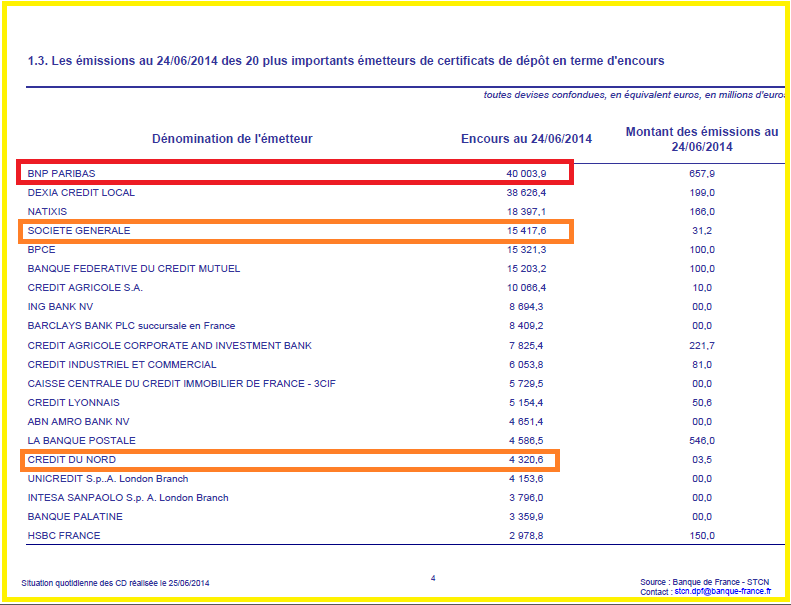Select the encours value 4 651,4

(526, 422)
